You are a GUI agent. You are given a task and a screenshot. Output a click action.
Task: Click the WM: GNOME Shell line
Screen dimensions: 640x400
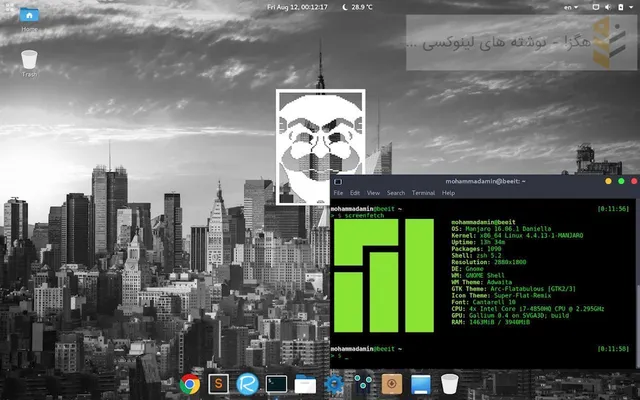[478, 276]
